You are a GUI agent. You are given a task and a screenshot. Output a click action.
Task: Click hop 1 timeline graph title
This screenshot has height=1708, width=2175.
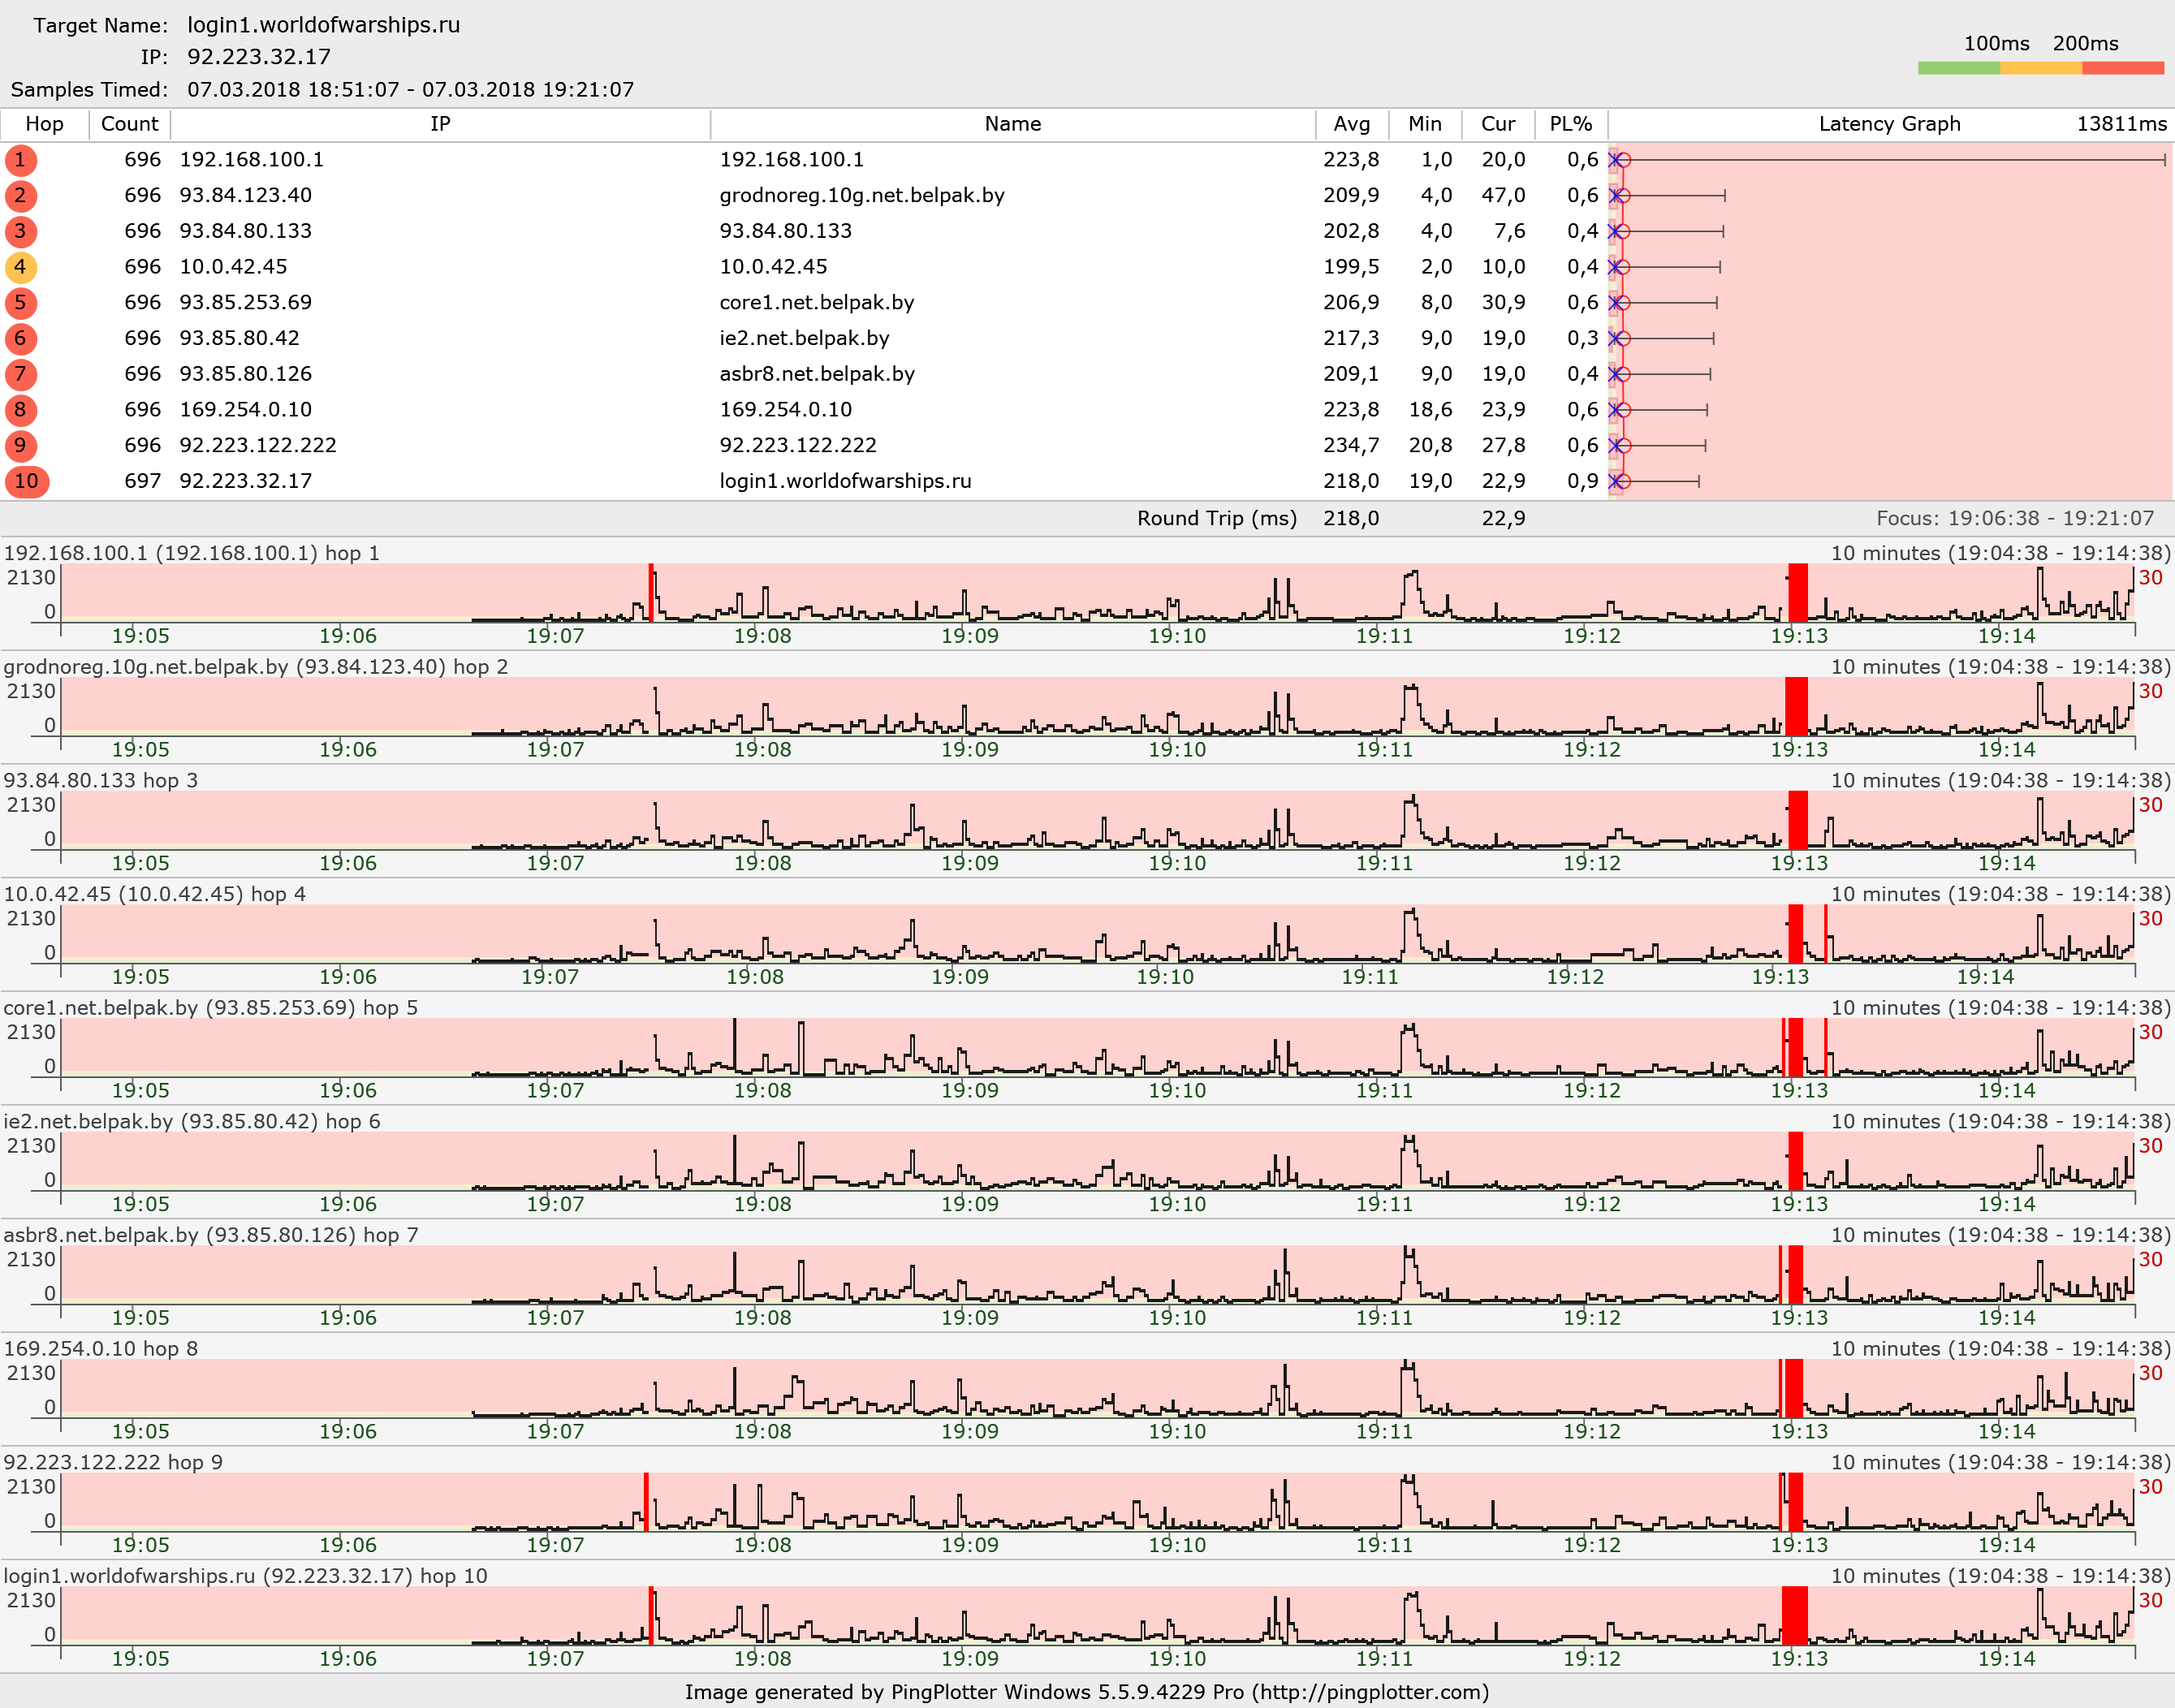click(192, 554)
